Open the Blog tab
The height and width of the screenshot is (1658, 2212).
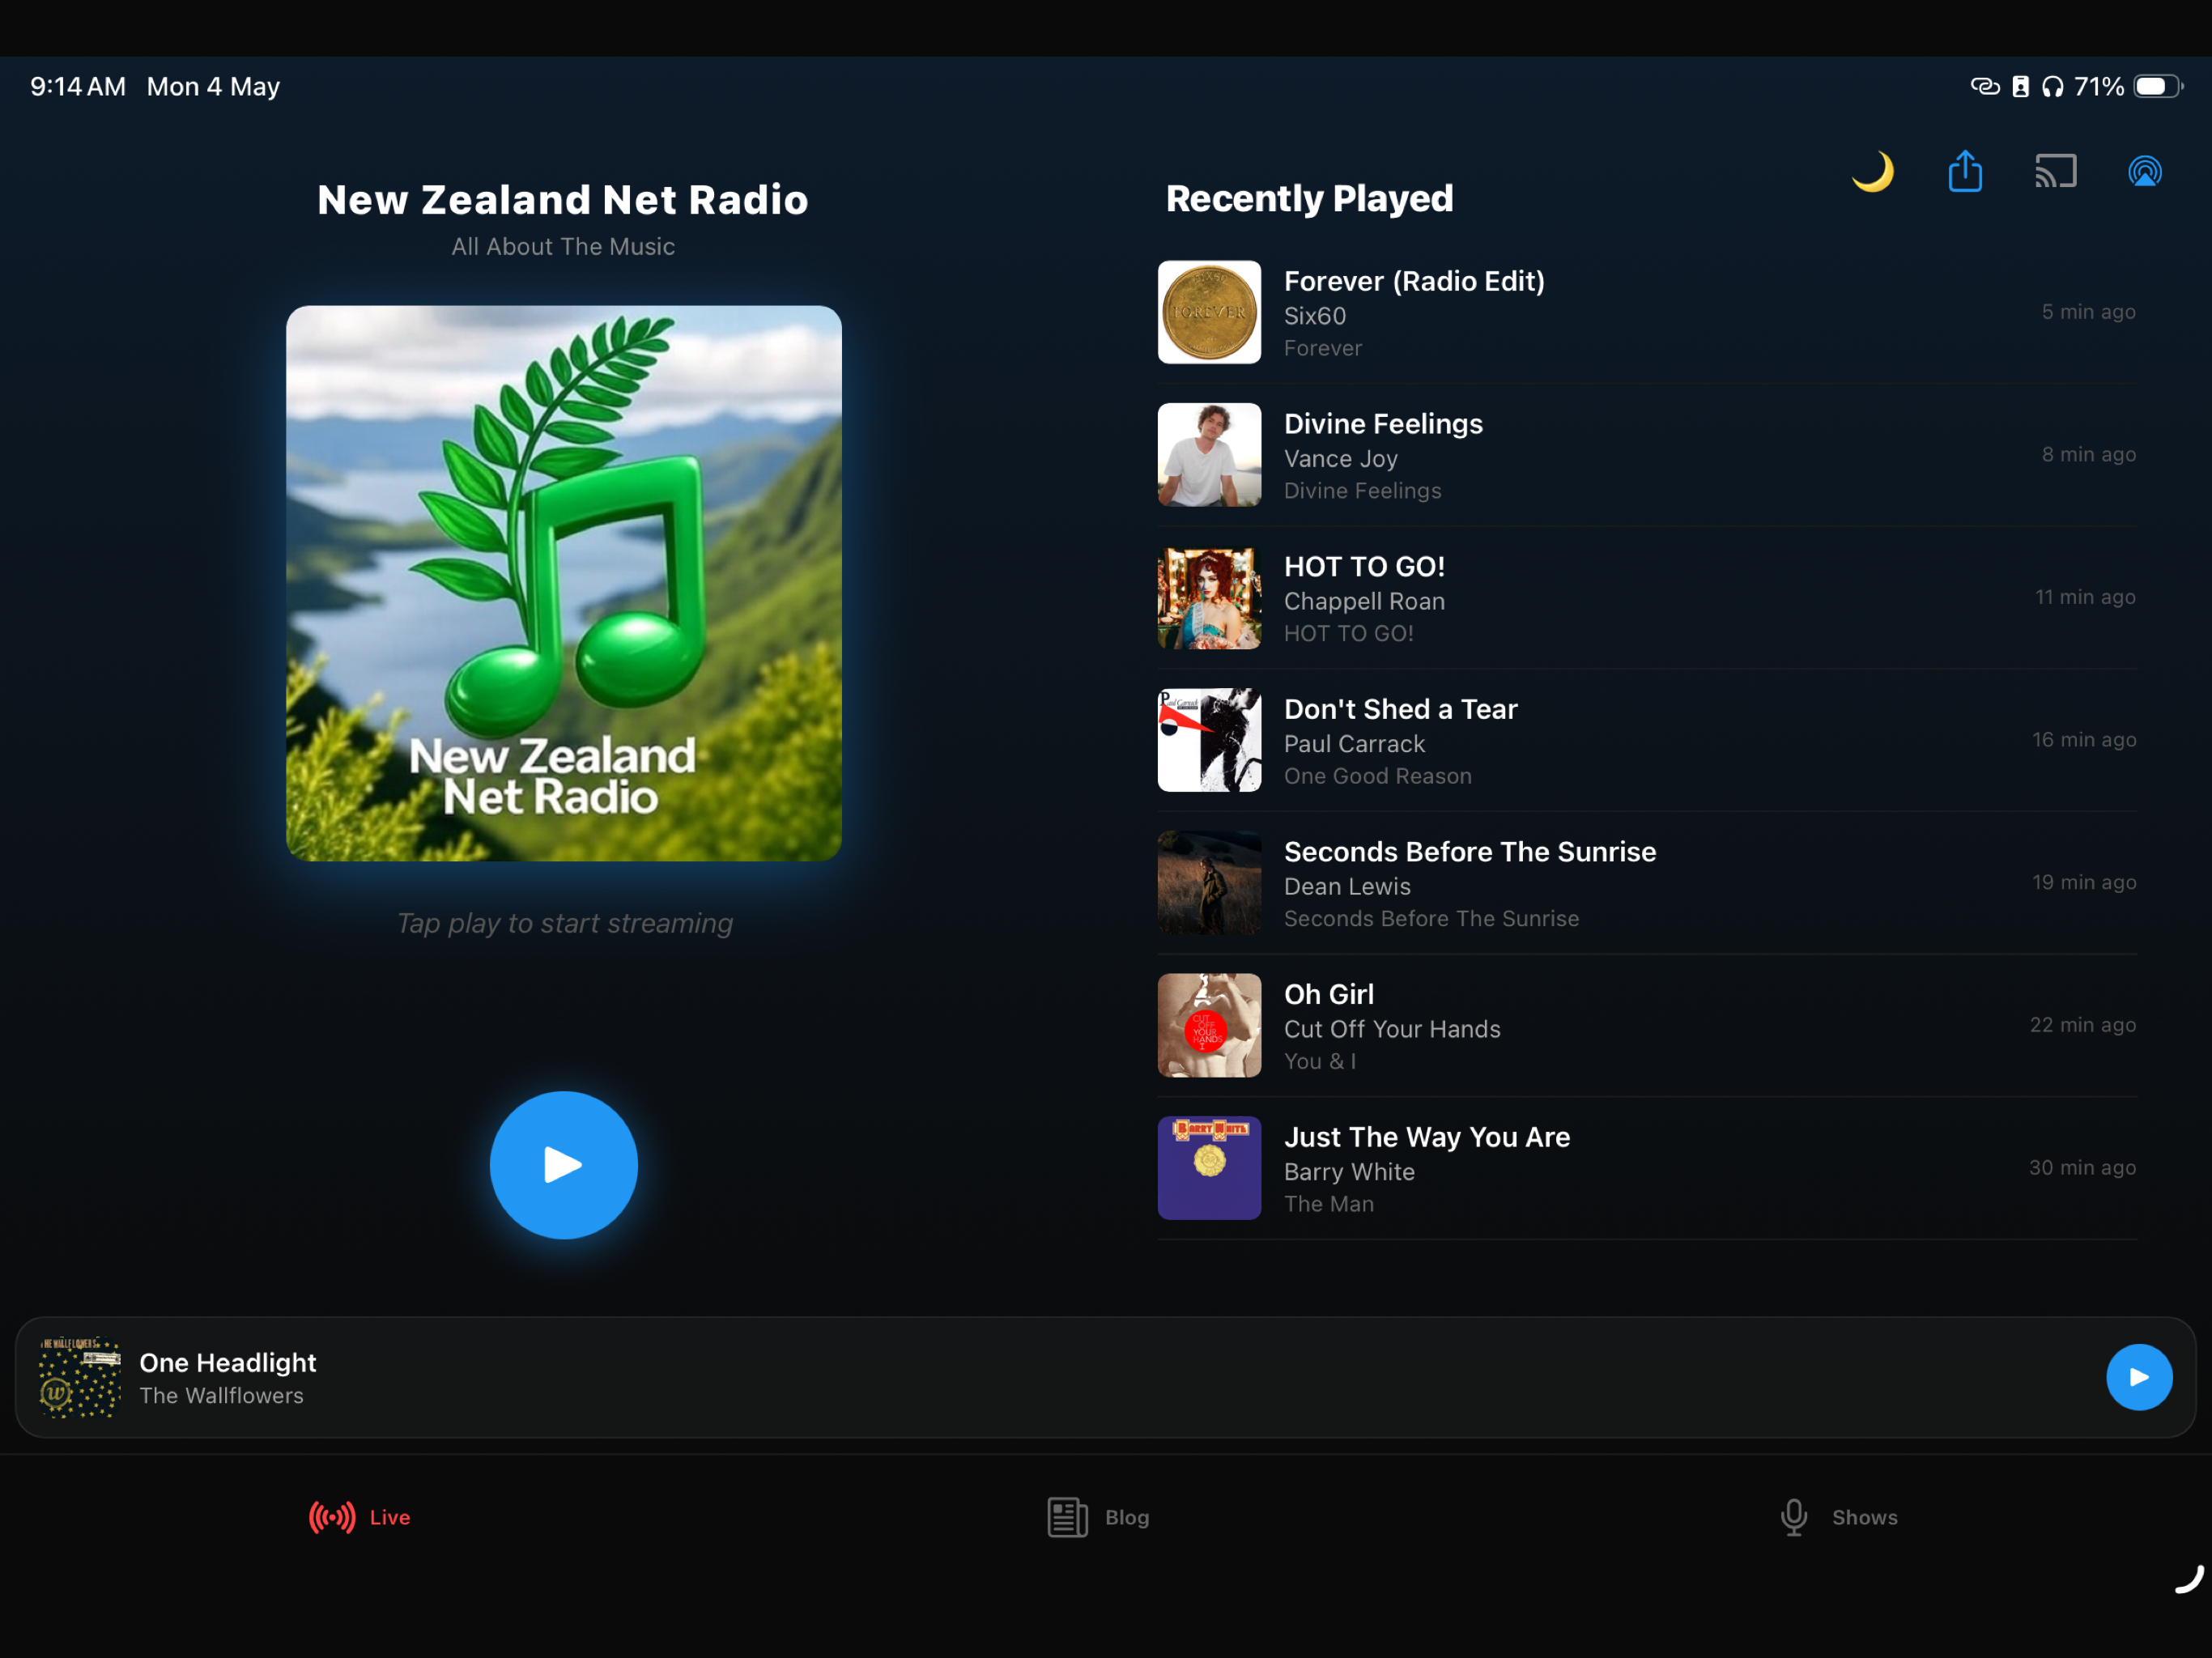[1098, 1516]
